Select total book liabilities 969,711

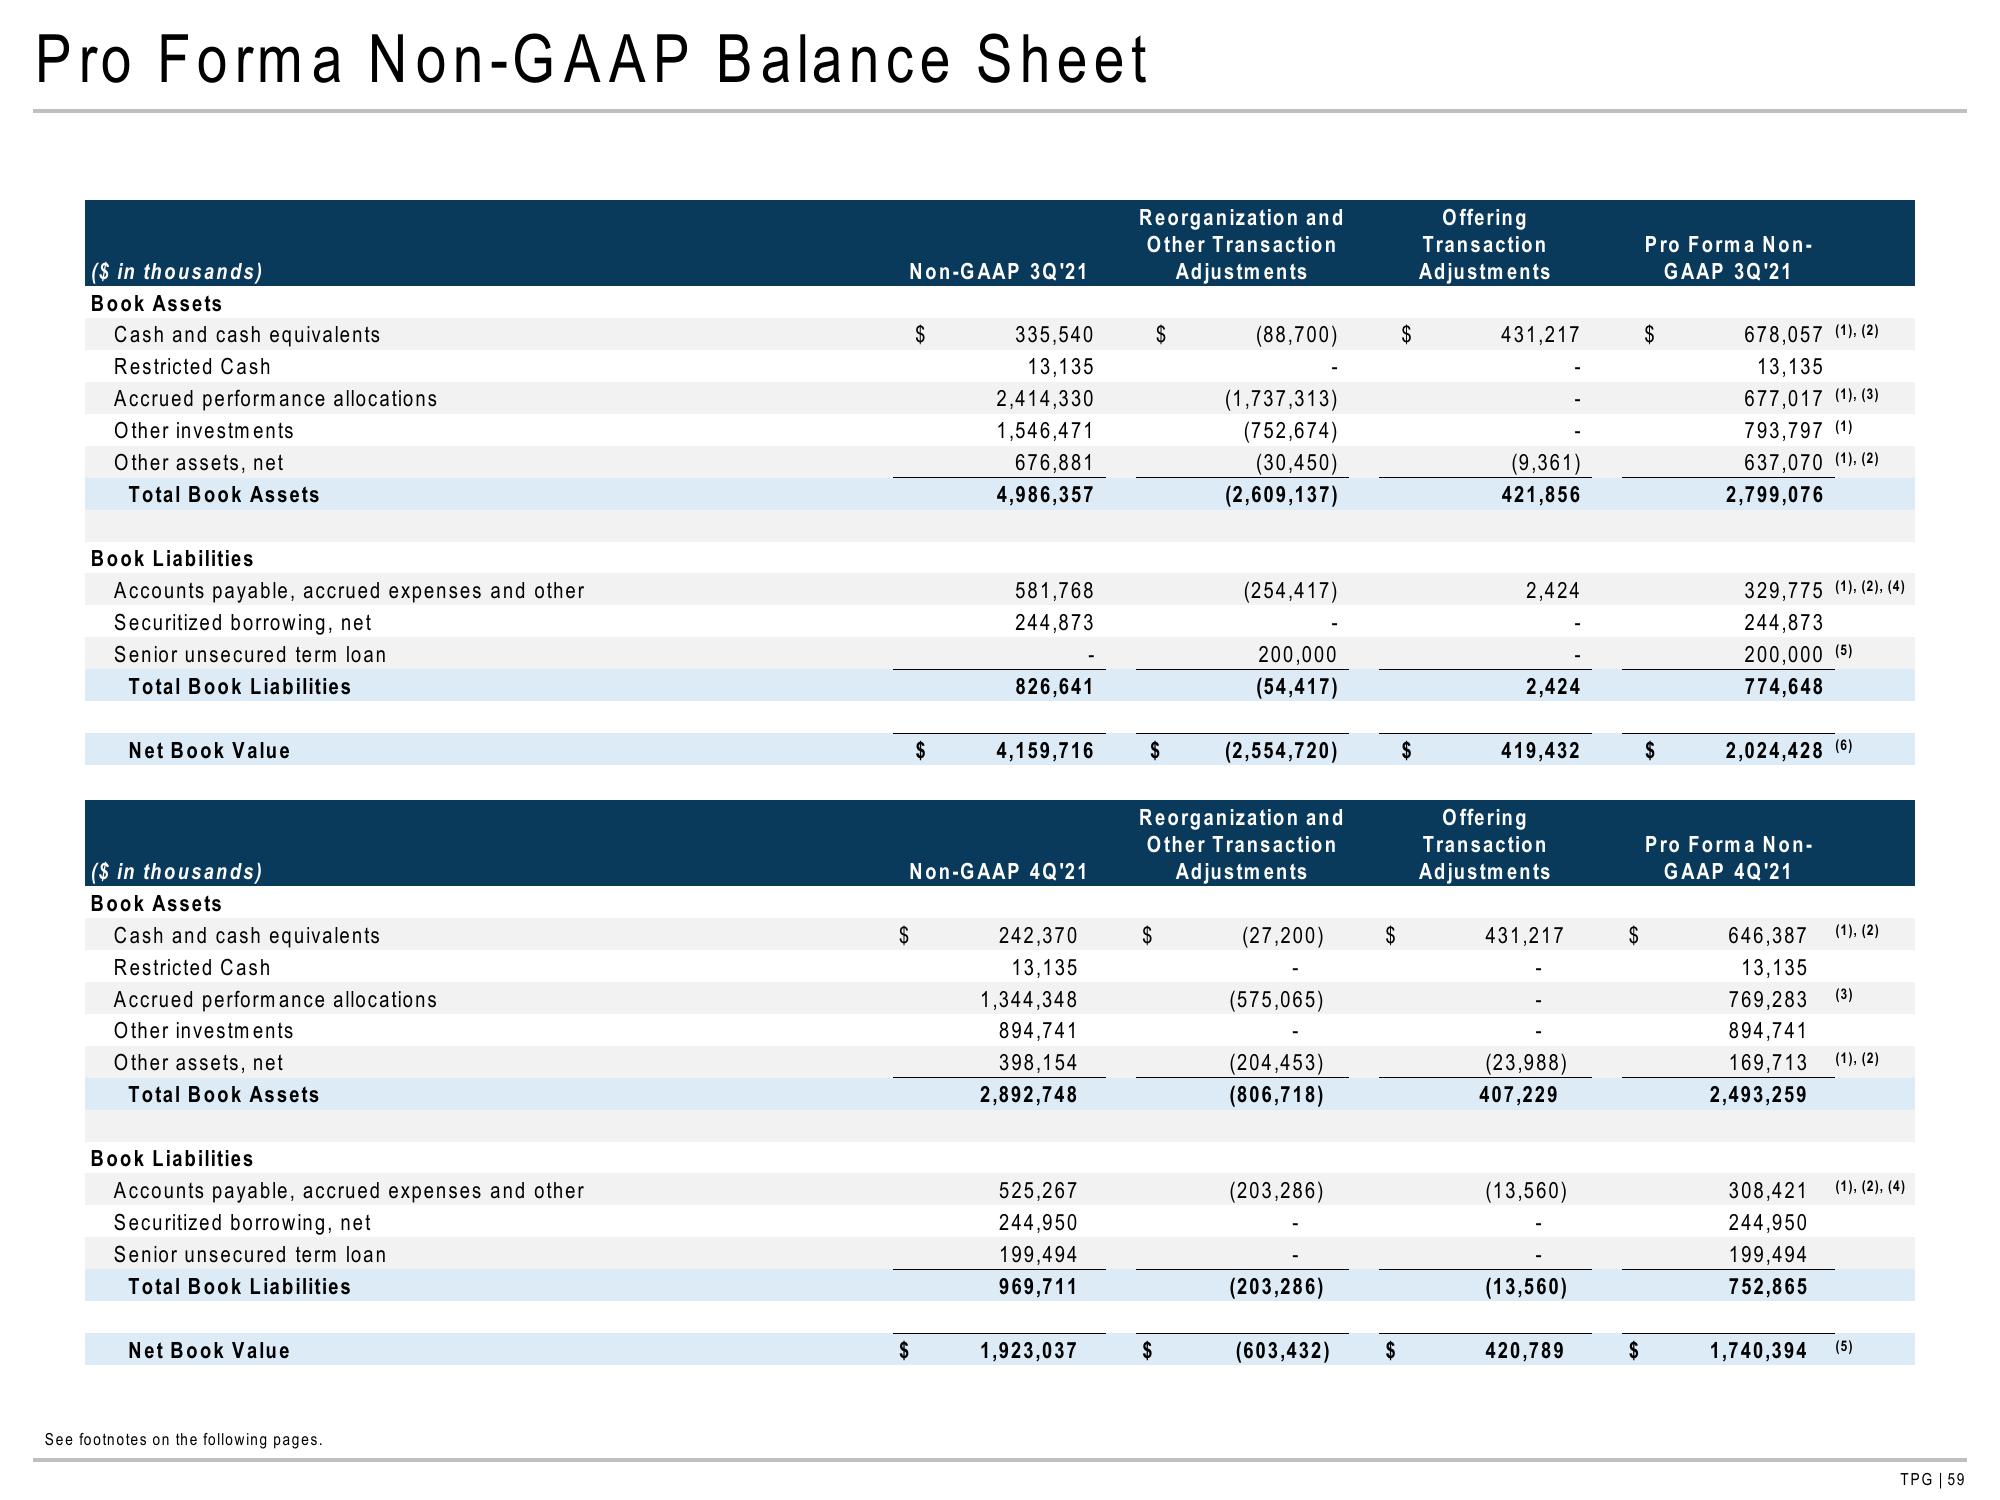click(x=1038, y=1287)
